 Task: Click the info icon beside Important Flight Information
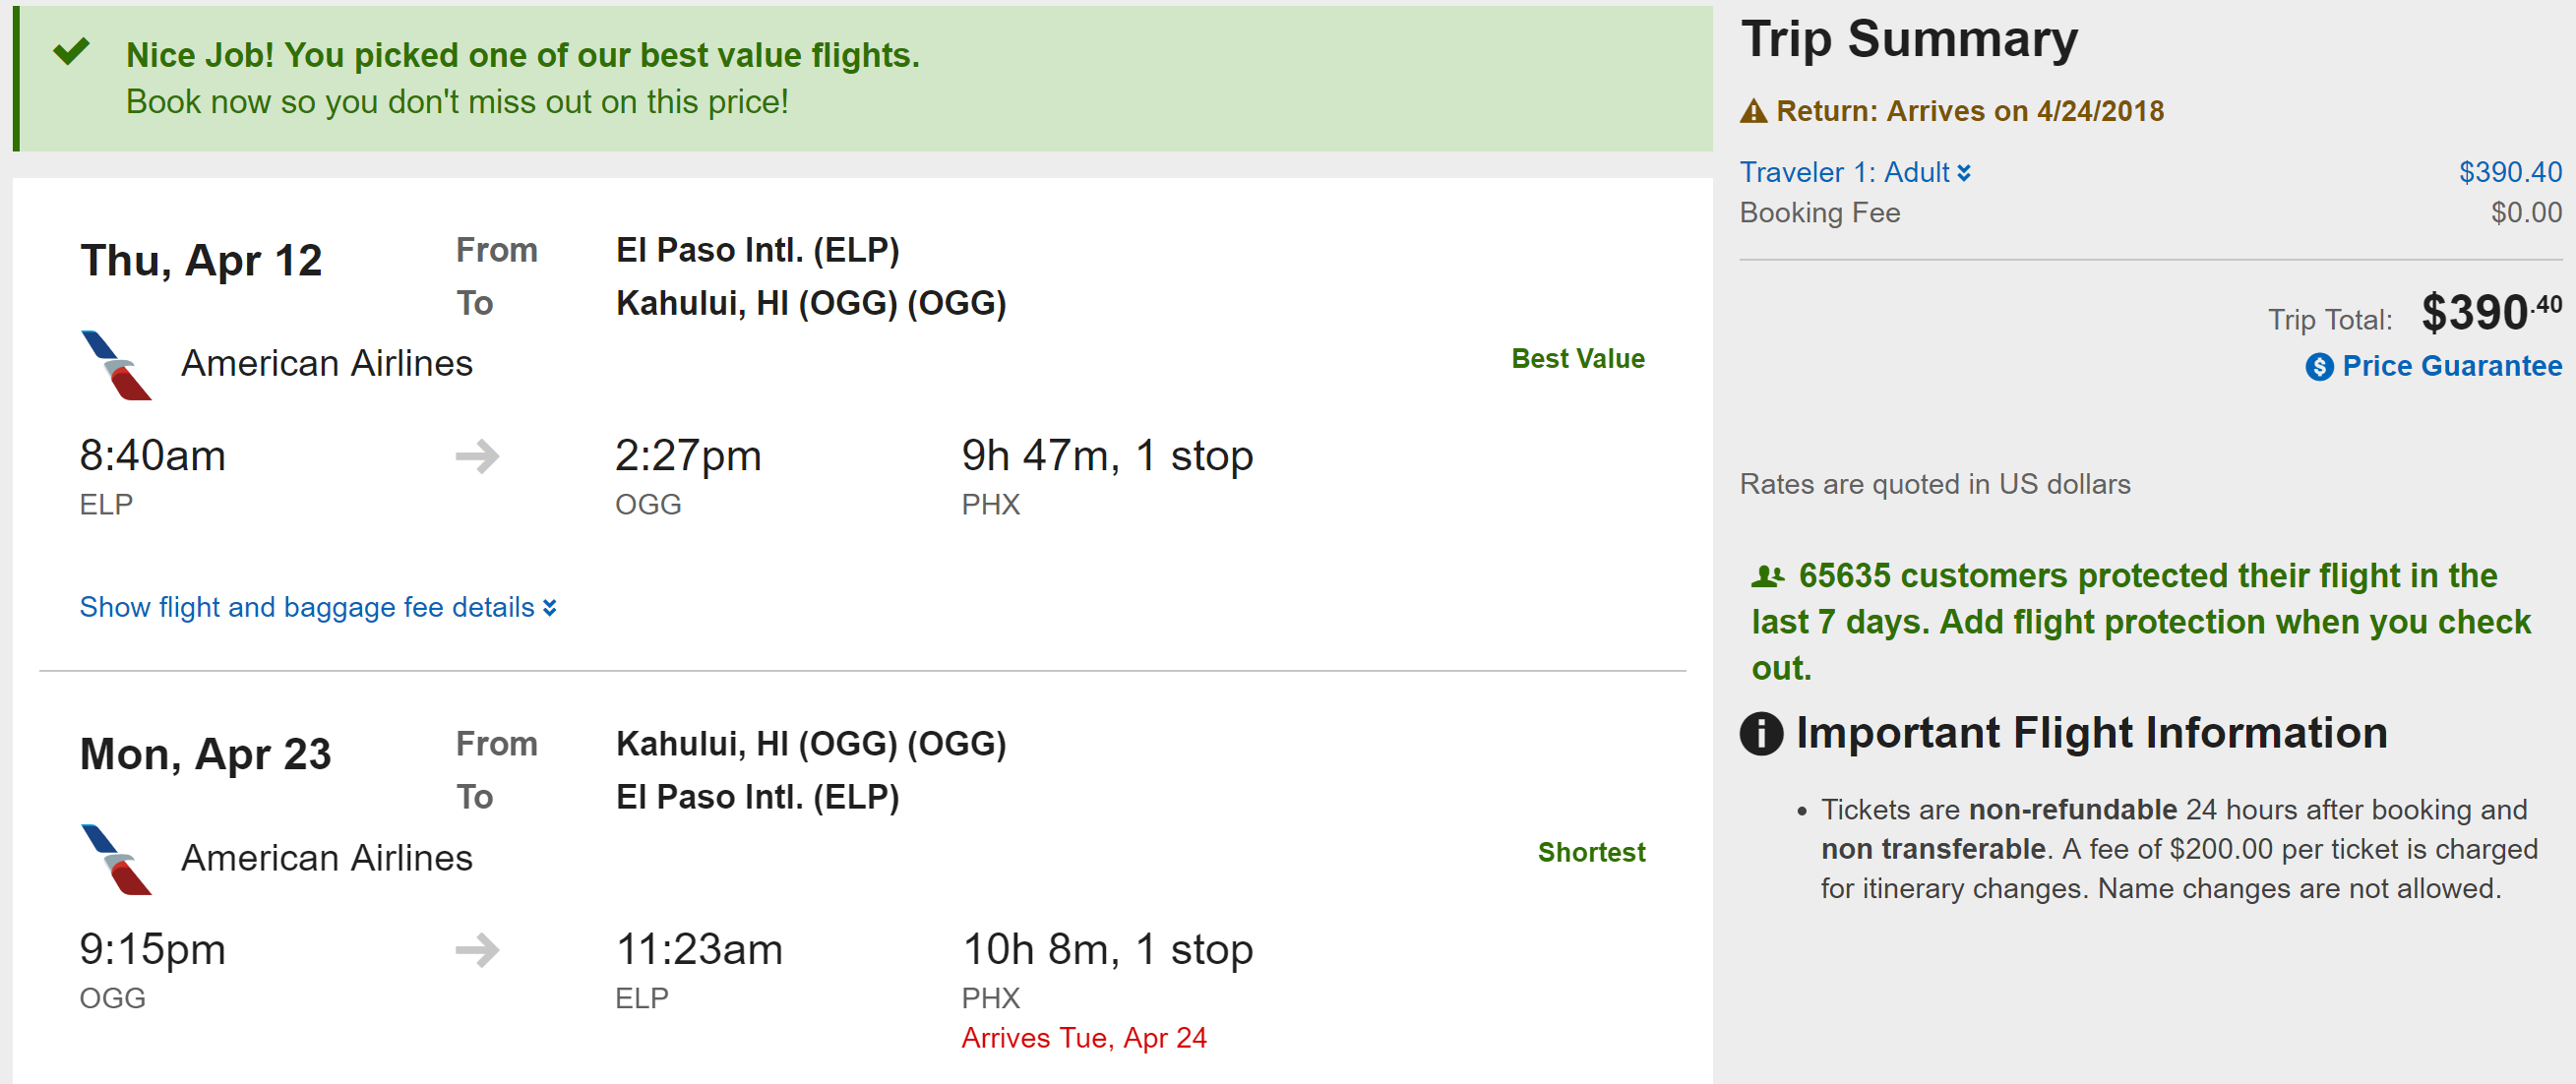coord(1761,733)
